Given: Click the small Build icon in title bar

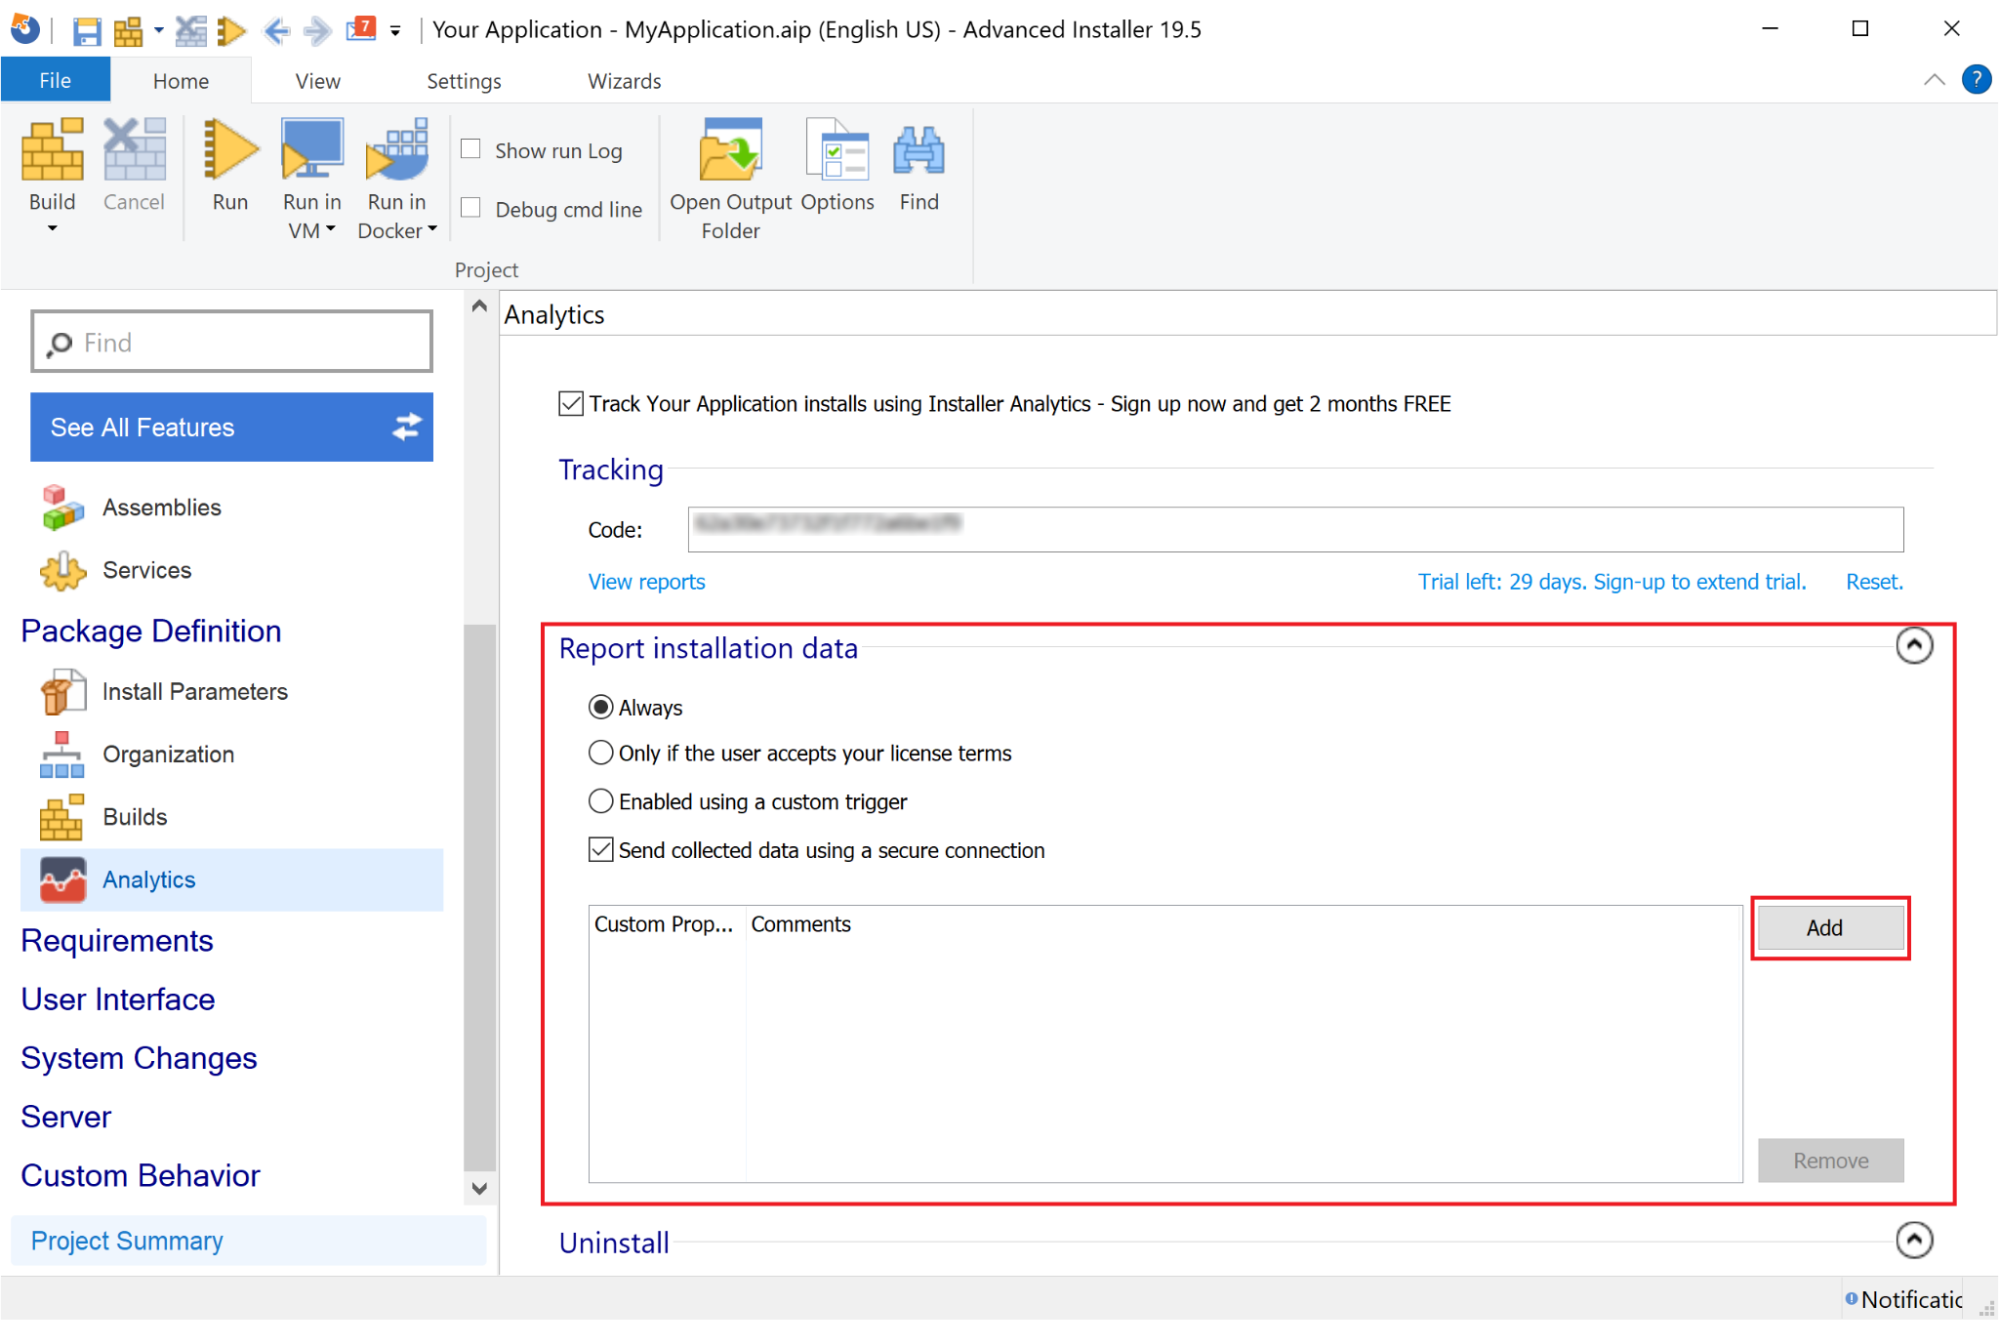Looking at the screenshot, I should [127, 30].
